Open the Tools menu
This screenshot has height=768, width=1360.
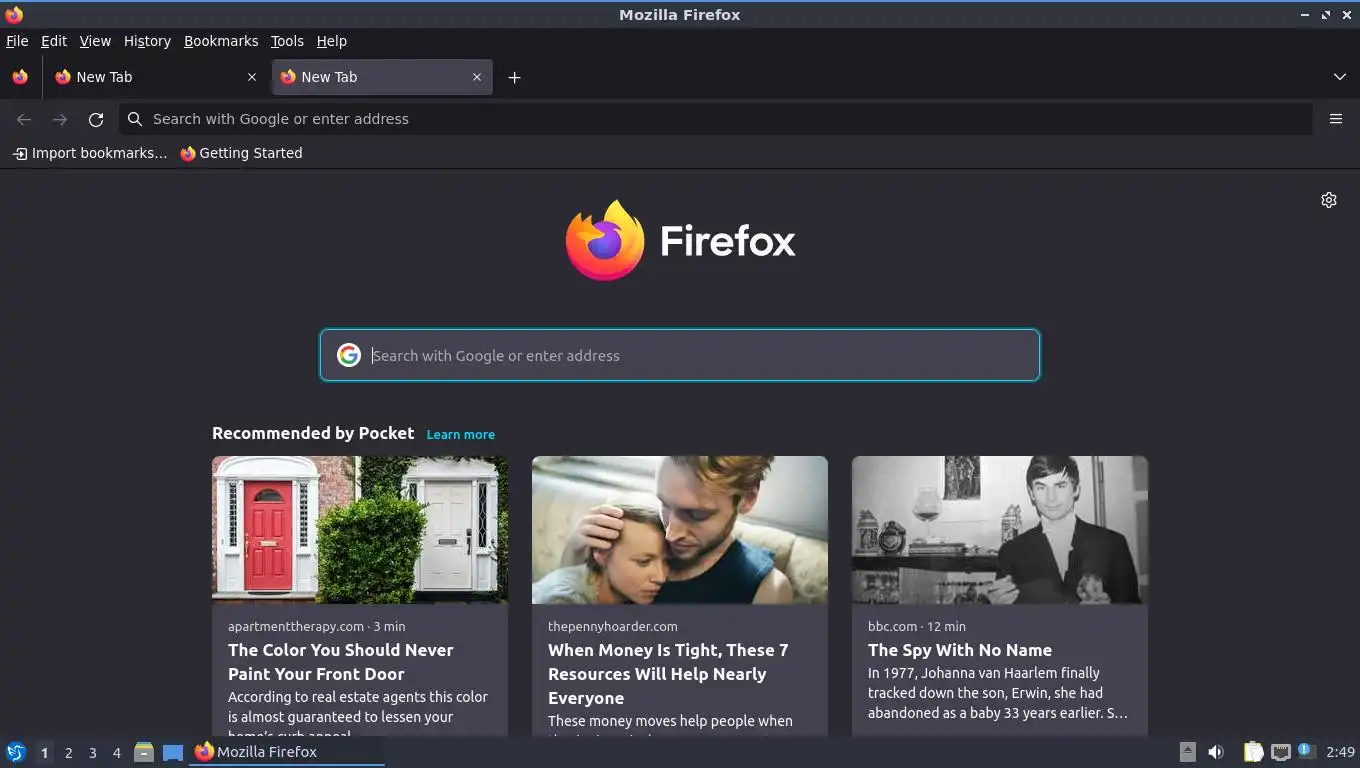pyautogui.click(x=287, y=41)
